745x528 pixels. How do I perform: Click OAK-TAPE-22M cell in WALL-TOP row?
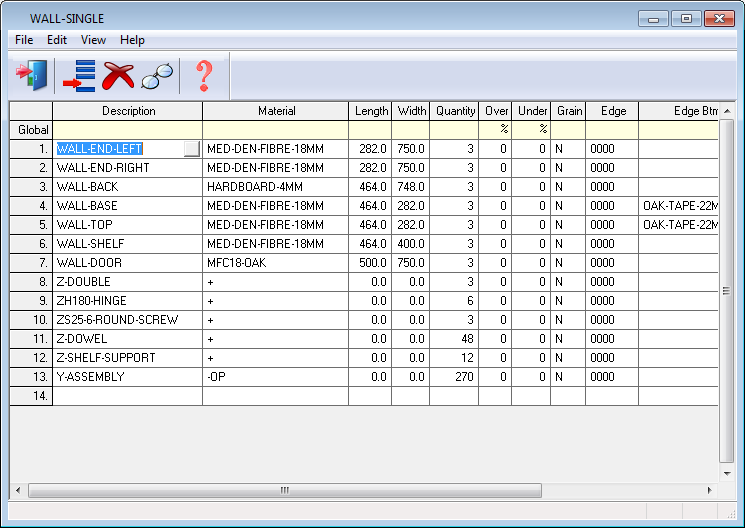click(678, 225)
